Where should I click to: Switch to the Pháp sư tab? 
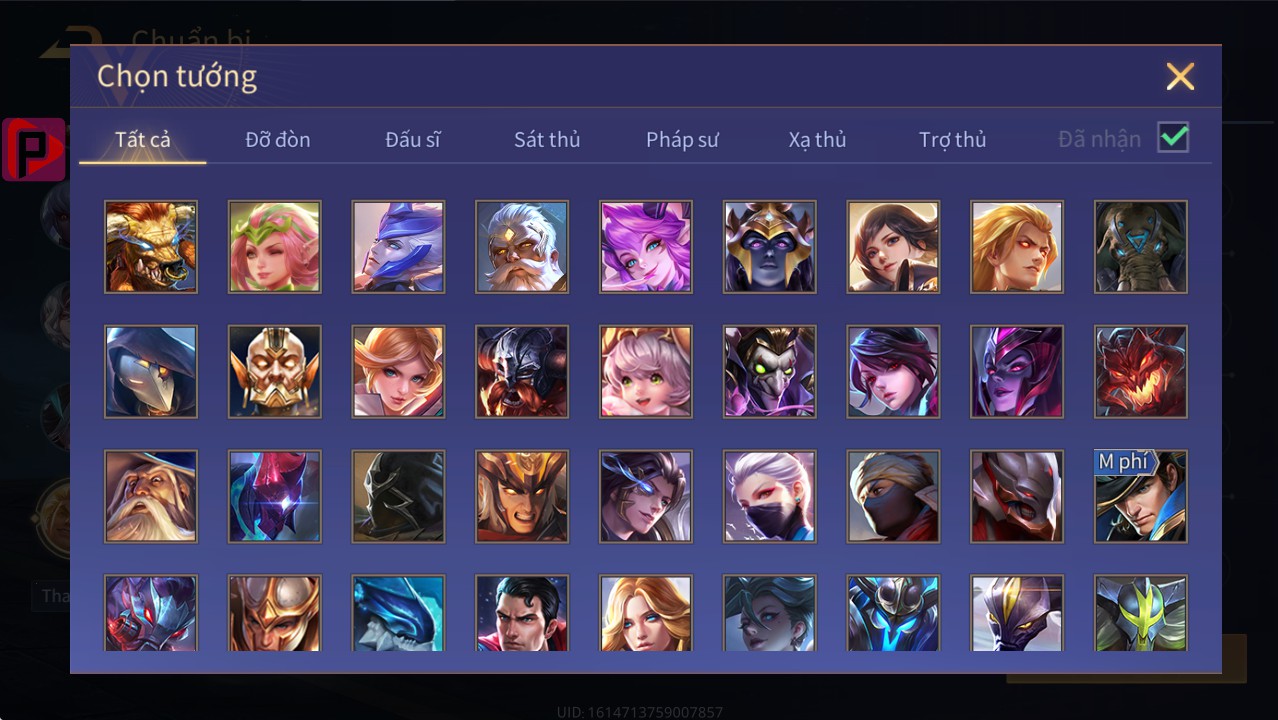682,140
